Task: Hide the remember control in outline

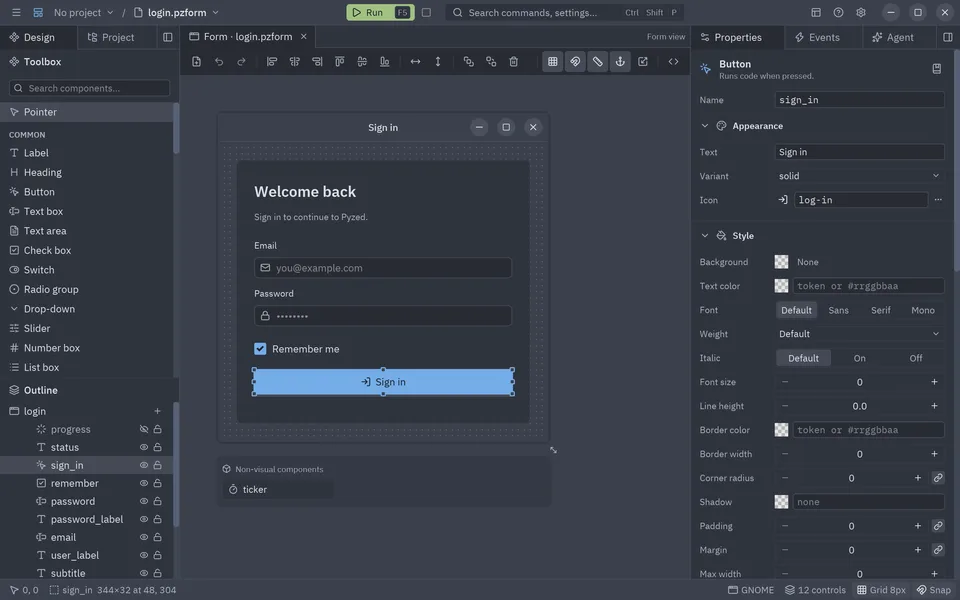Action: (x=144, y=483)
